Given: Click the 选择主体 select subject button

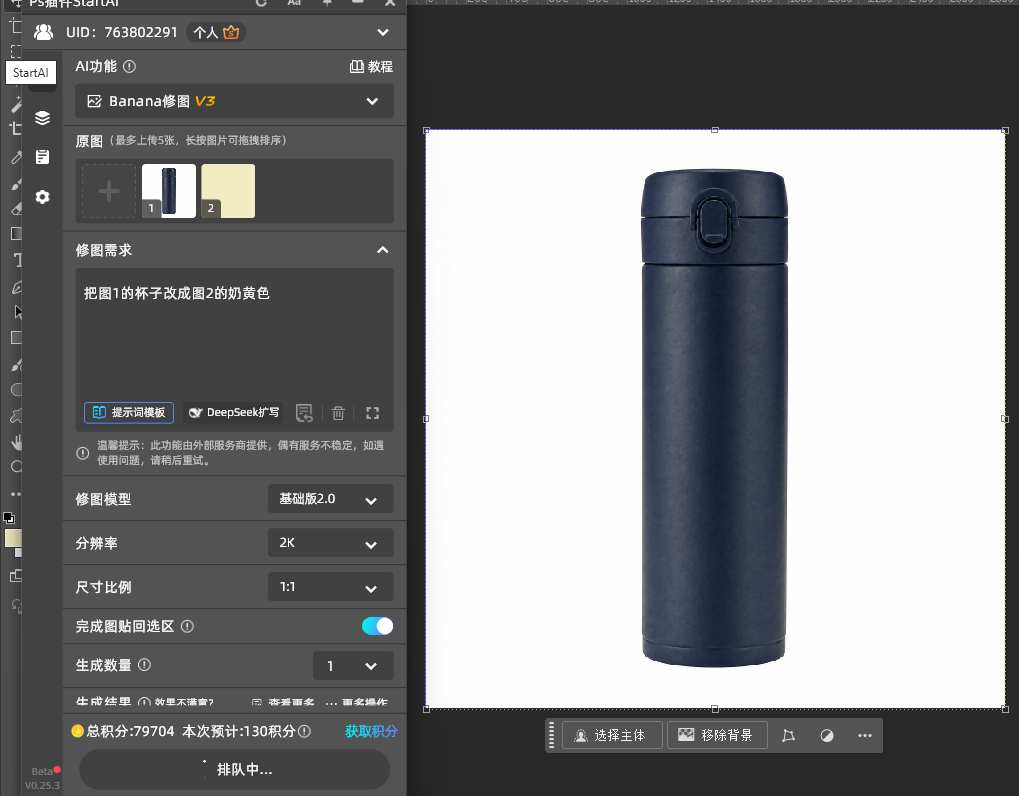Looking at the screenshot, I should click(612, 735).
